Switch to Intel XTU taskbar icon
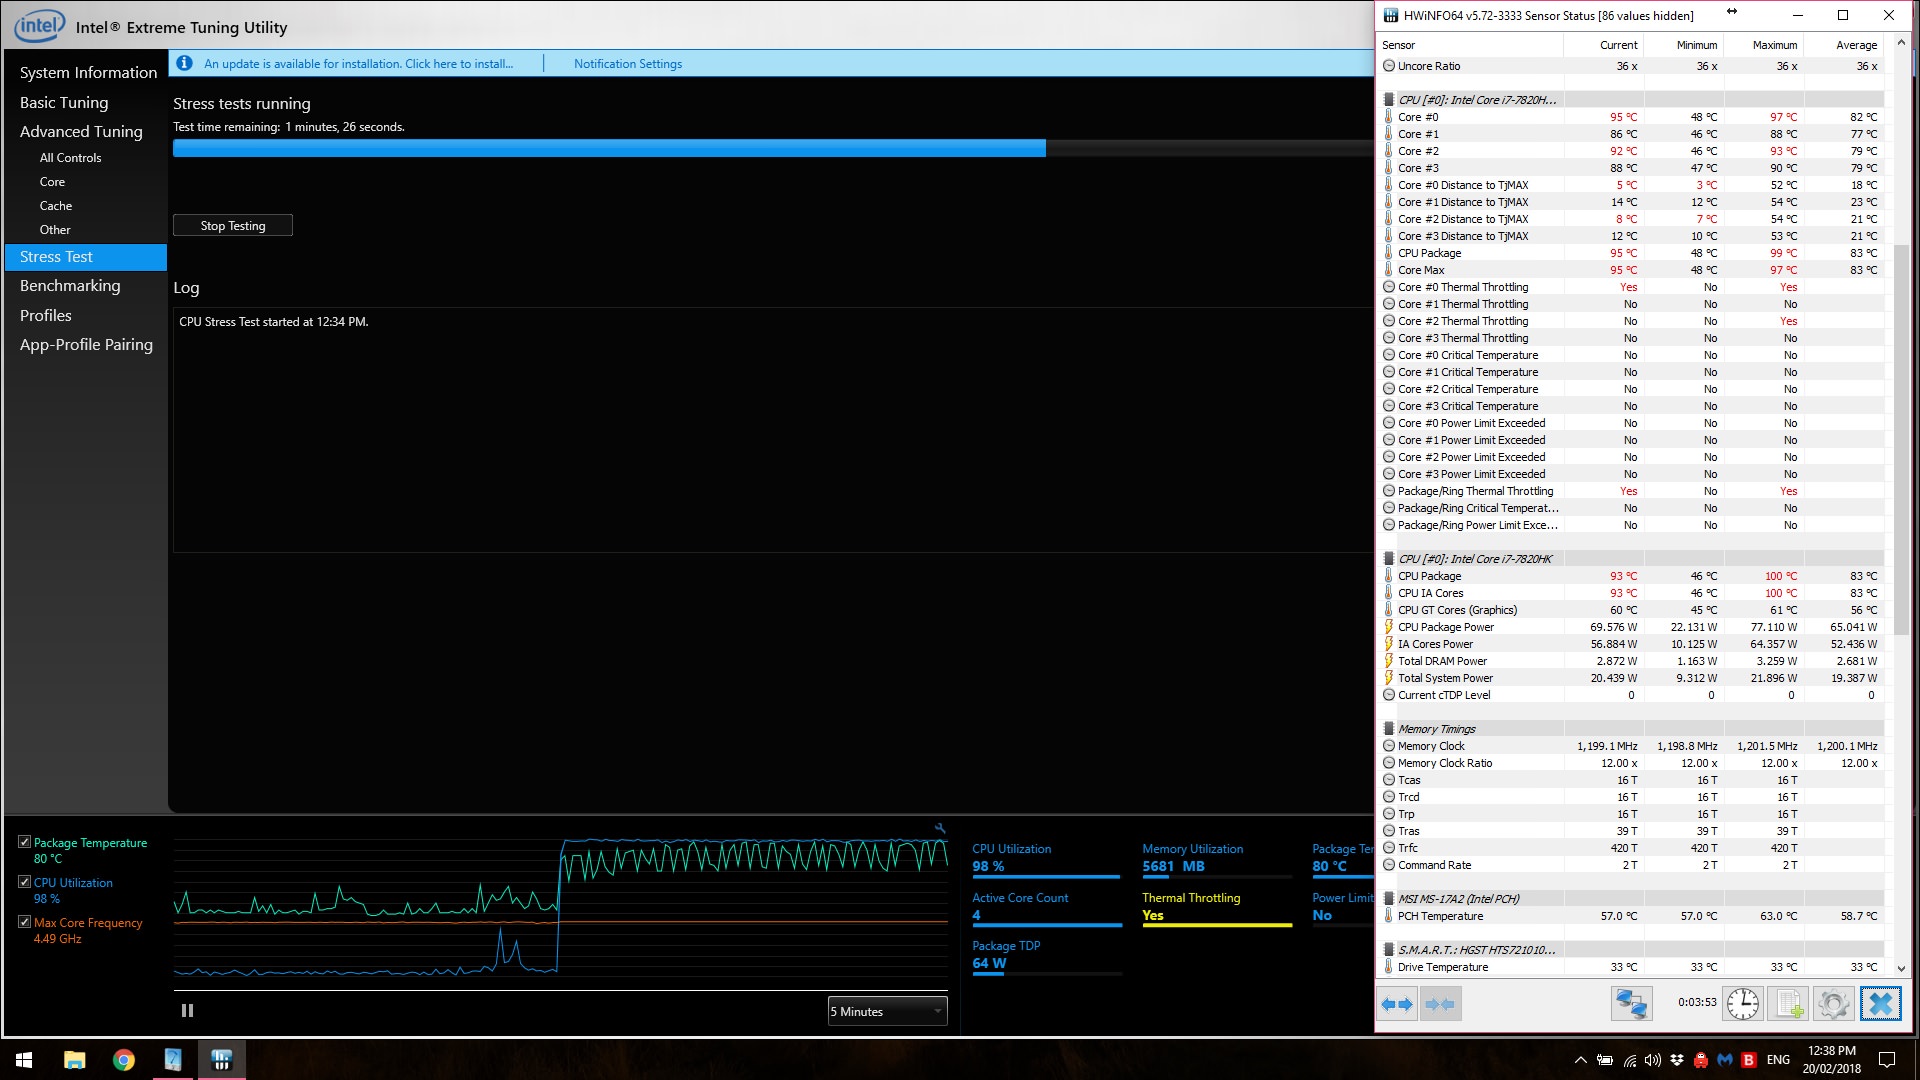This screenshot has width=1920, height=1080. click(x=172, y=1060)
